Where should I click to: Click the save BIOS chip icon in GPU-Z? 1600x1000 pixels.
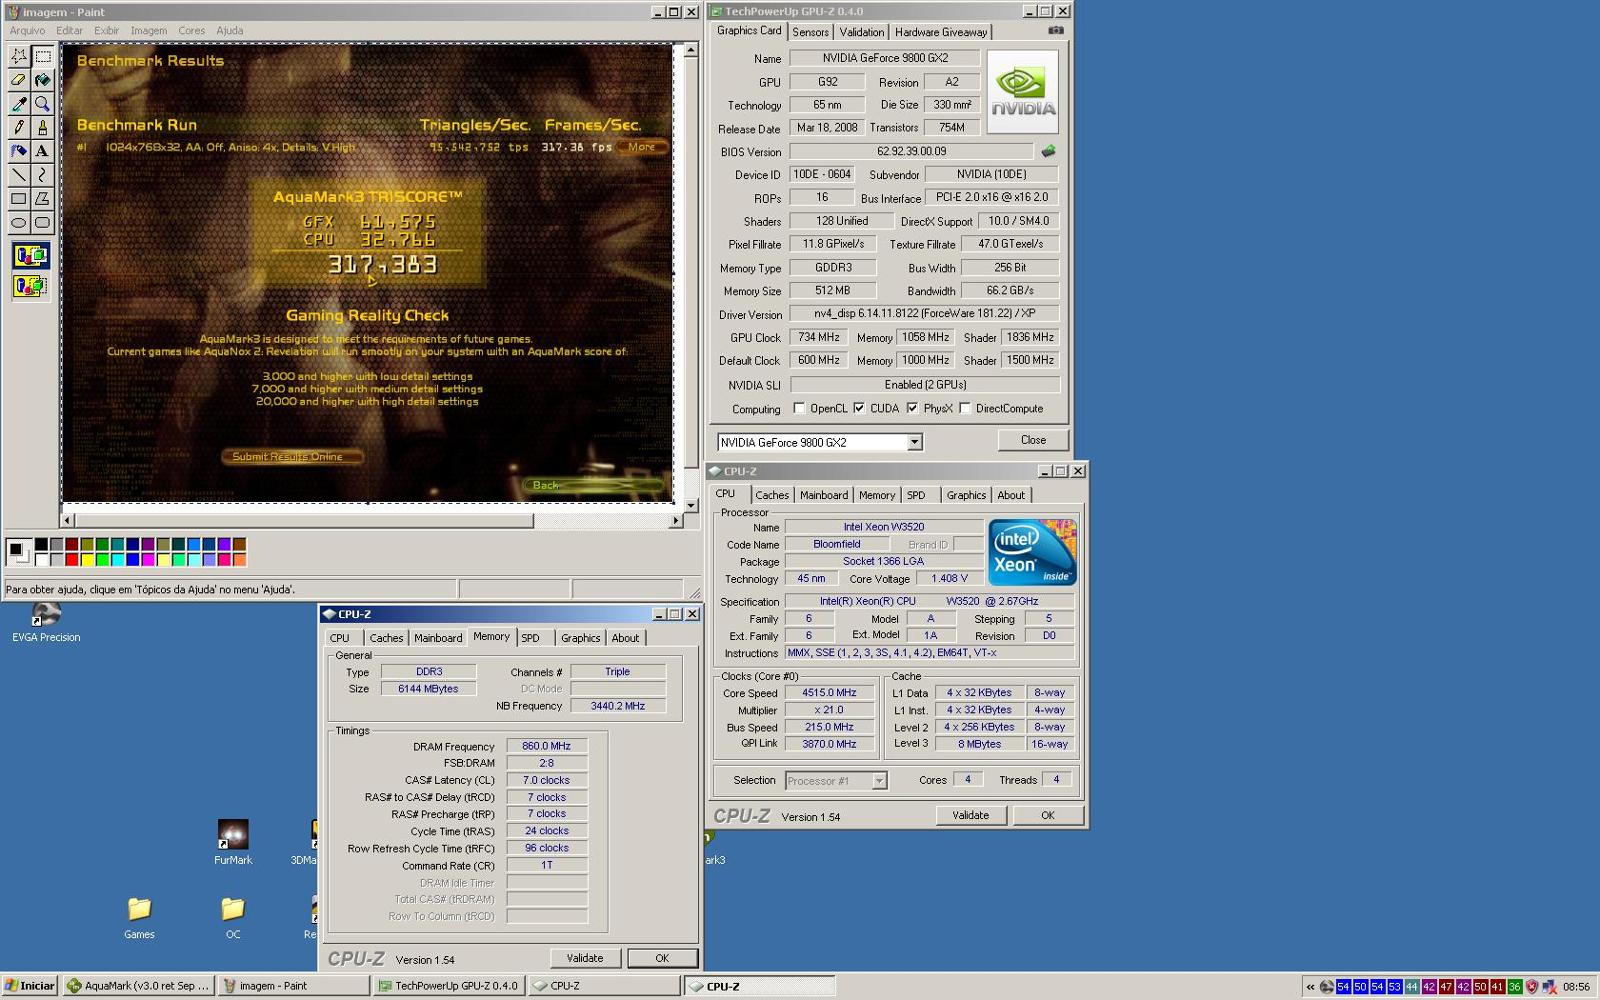point(1048,152)
